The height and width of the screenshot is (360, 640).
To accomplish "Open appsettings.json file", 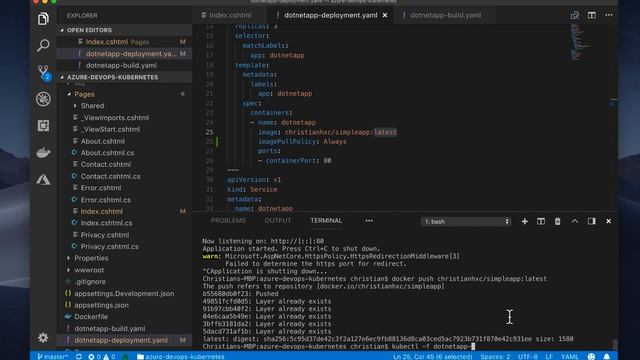I will pyautogui.click(x=101, y=305).
